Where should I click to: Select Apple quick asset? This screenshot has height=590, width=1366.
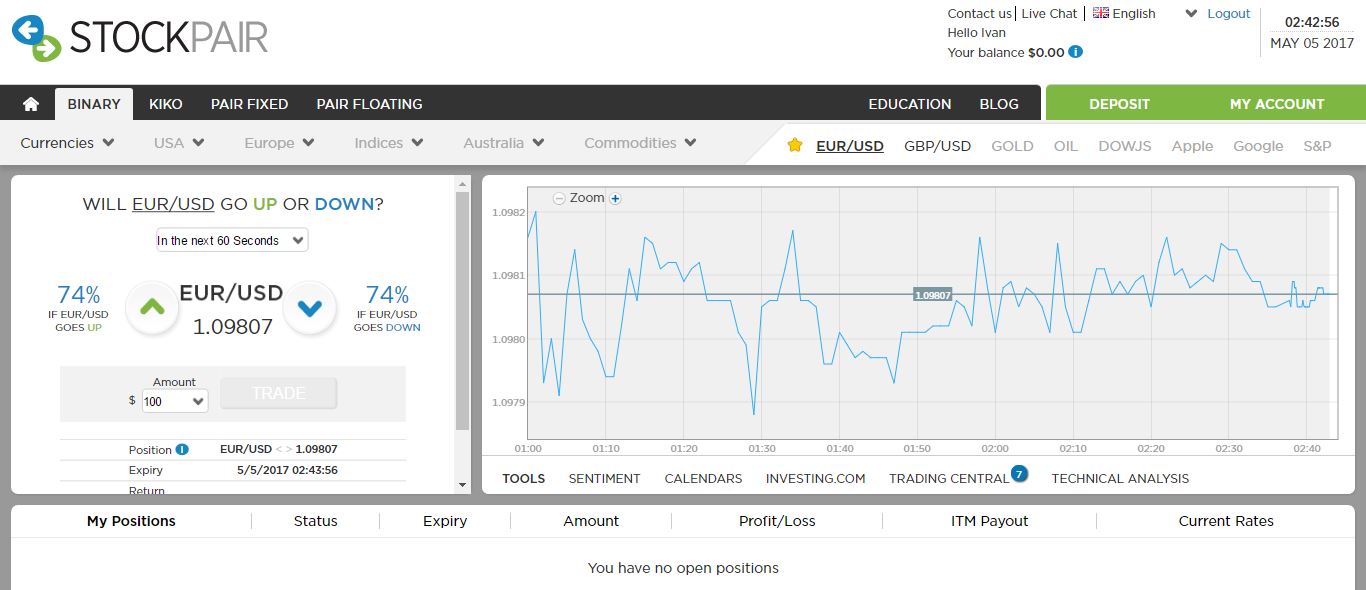click(1192, 146)
